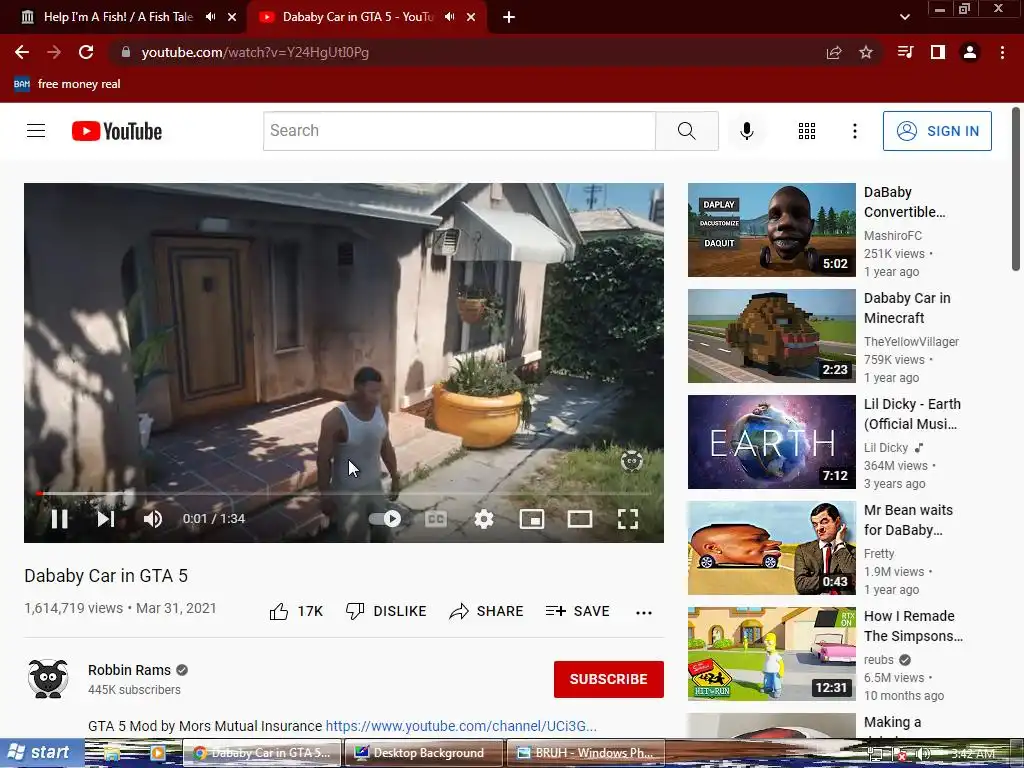SUBSCRIBE to Robbin Rams
Viewport: 1024px width, 768px height.
point(609,679)
